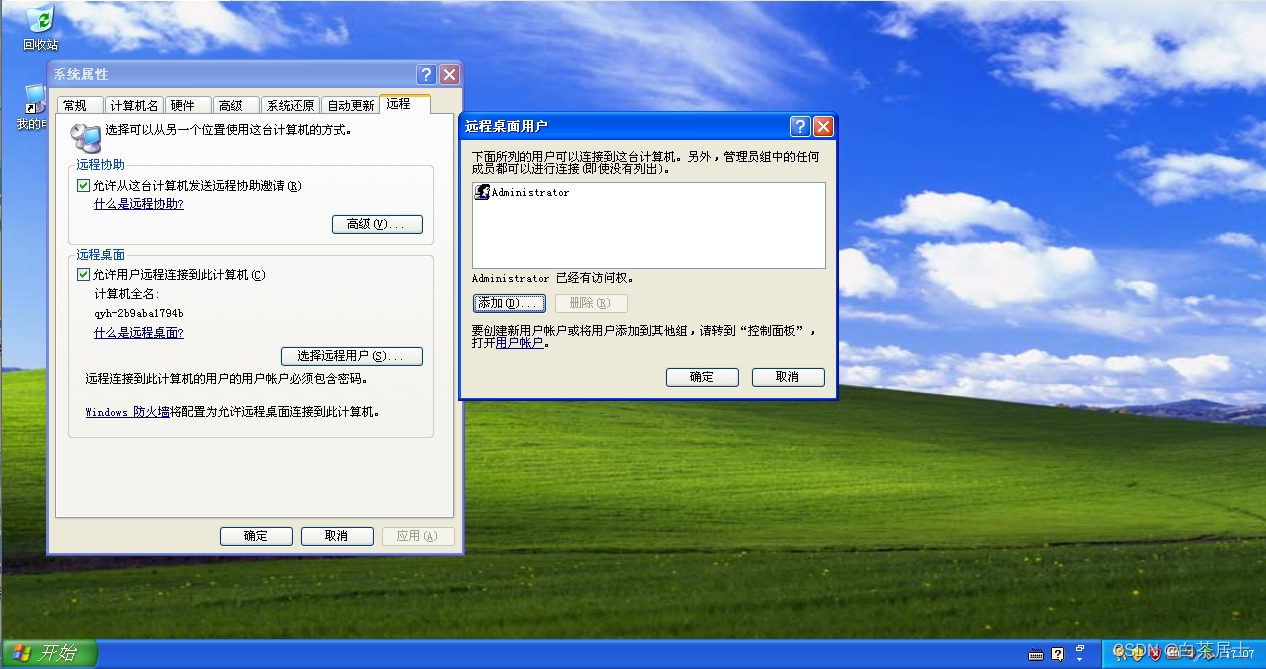Switch to the 高级 tab

coord(235,105)
